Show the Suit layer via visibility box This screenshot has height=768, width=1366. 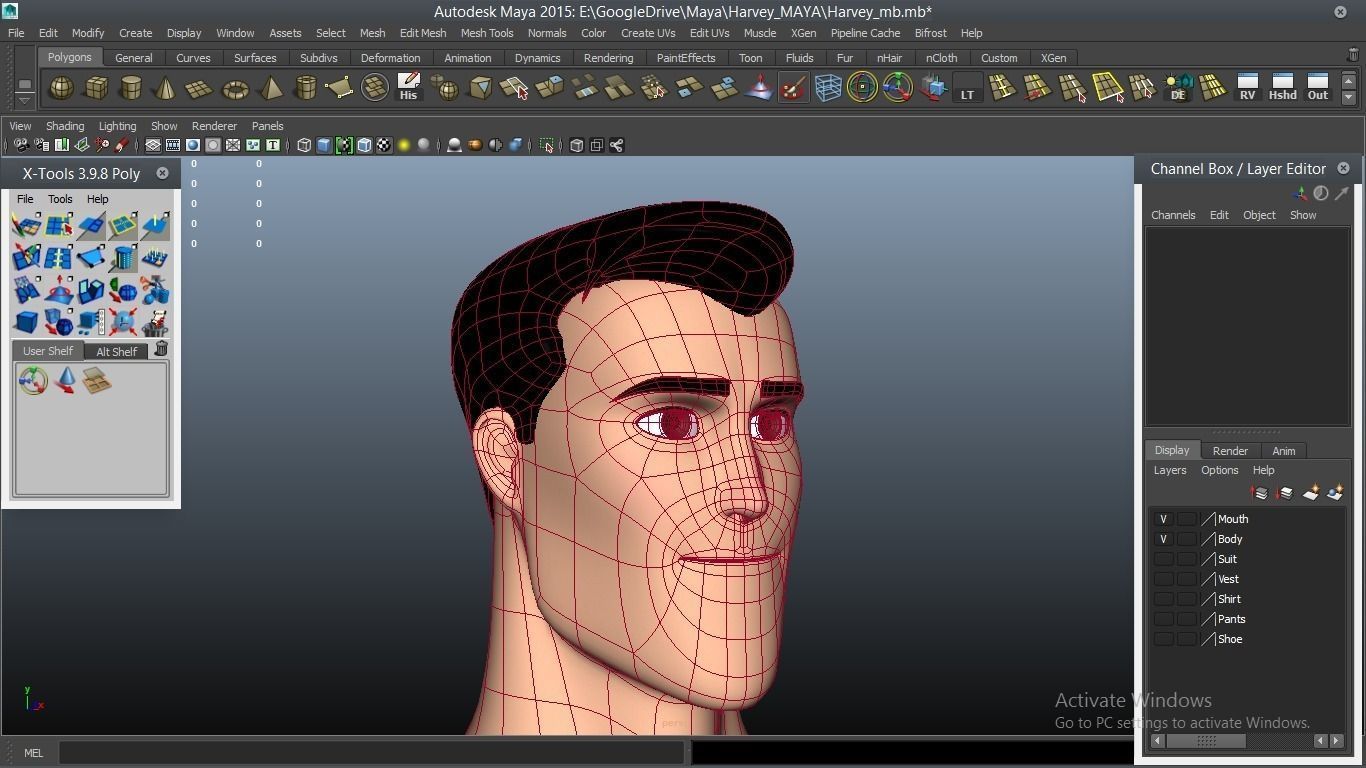pyautogui.click(x=1163, y=559)
